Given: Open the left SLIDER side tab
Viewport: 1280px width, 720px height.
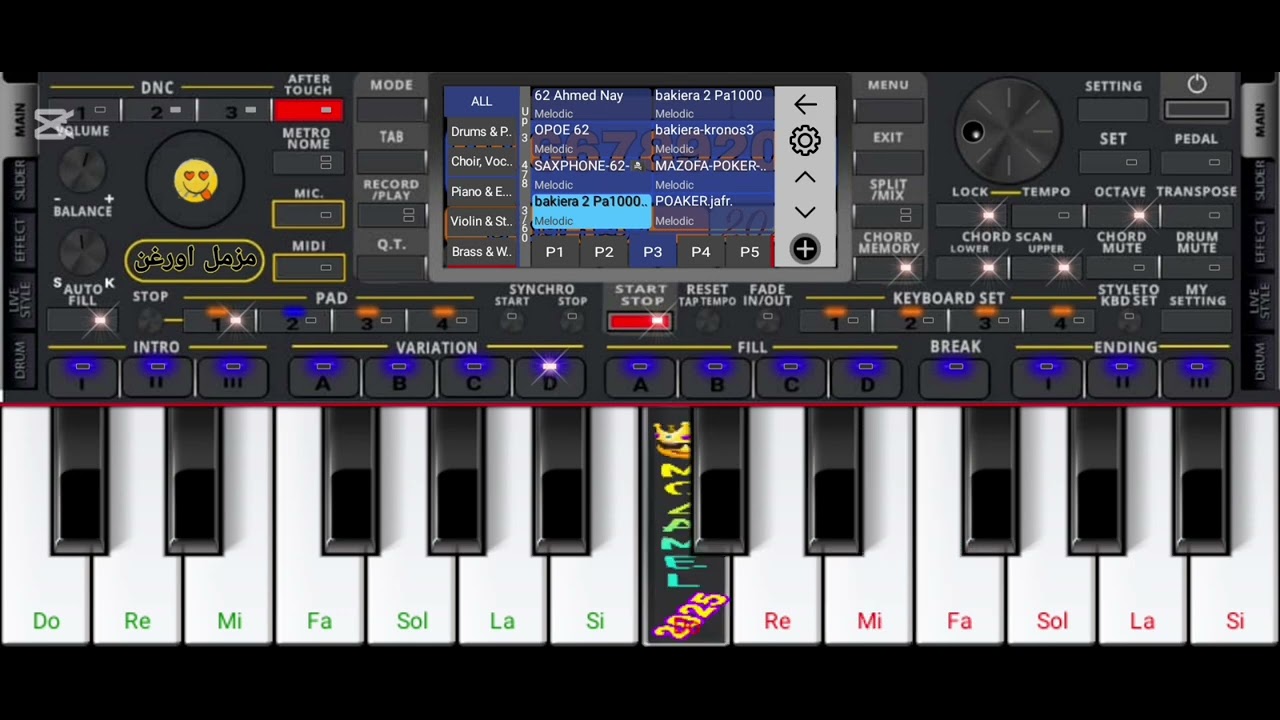Looking at the screenshot, I should point(19,181).
